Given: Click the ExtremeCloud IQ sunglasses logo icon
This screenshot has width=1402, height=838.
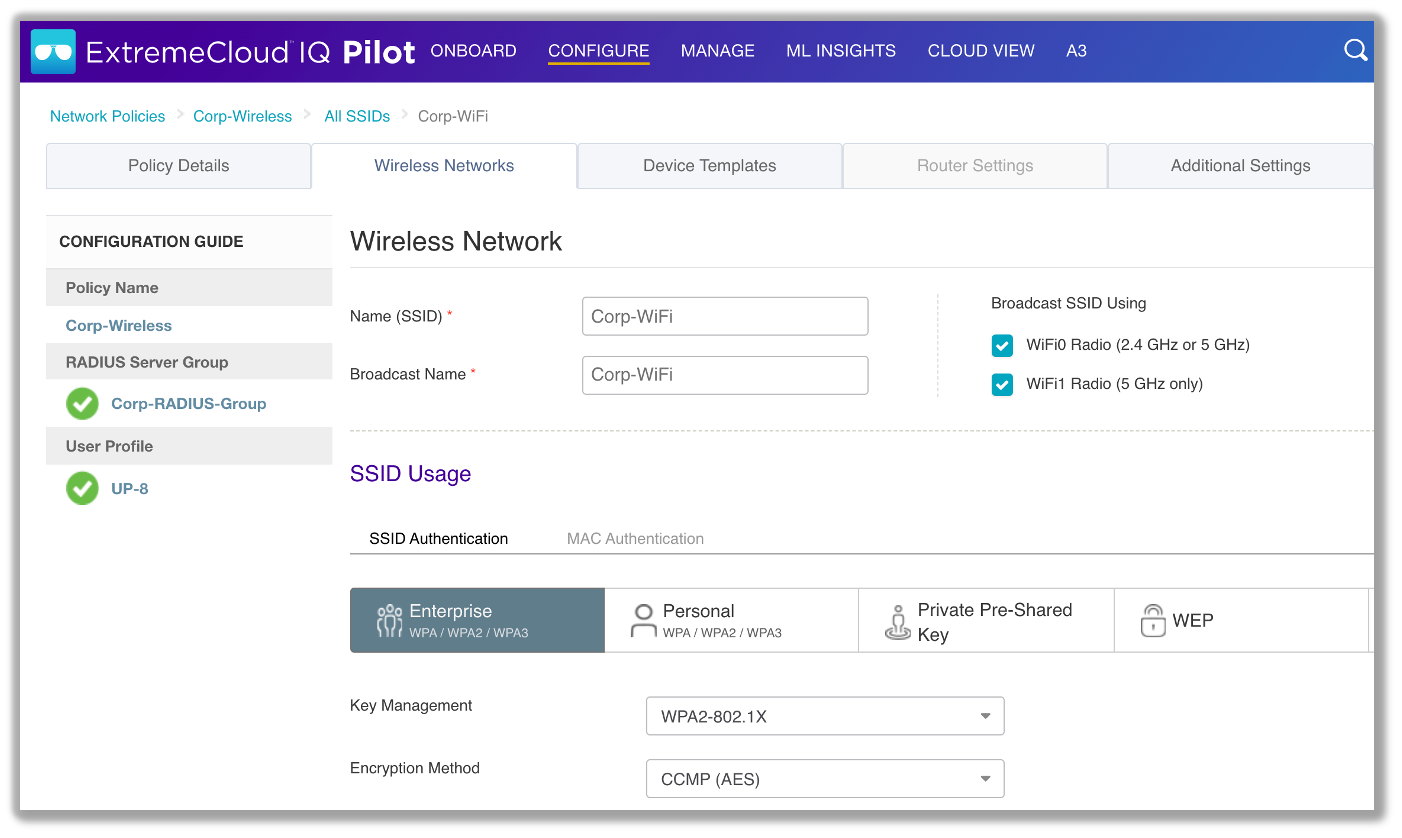Looking at the screenshot, I should [53, 51].
